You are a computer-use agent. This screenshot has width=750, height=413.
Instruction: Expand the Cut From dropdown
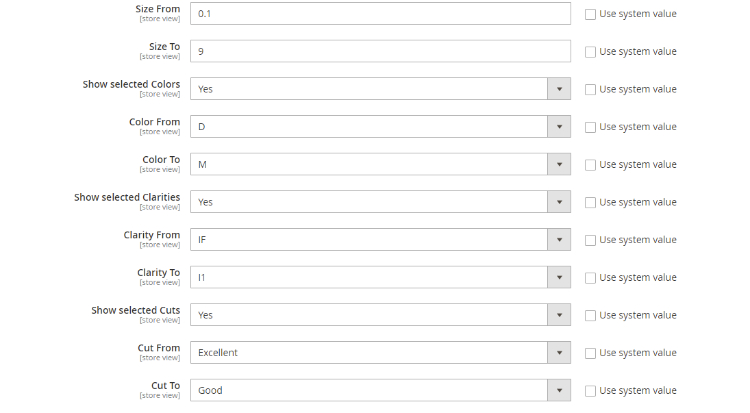point(380,353)
